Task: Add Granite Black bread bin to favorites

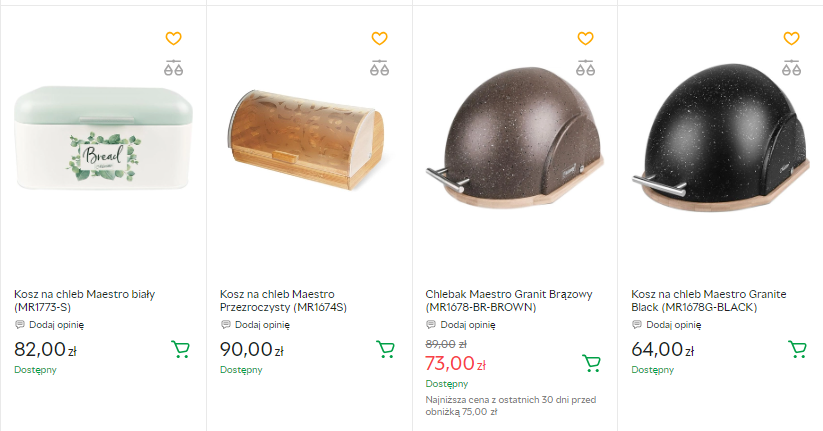Action: click(791, 39)
